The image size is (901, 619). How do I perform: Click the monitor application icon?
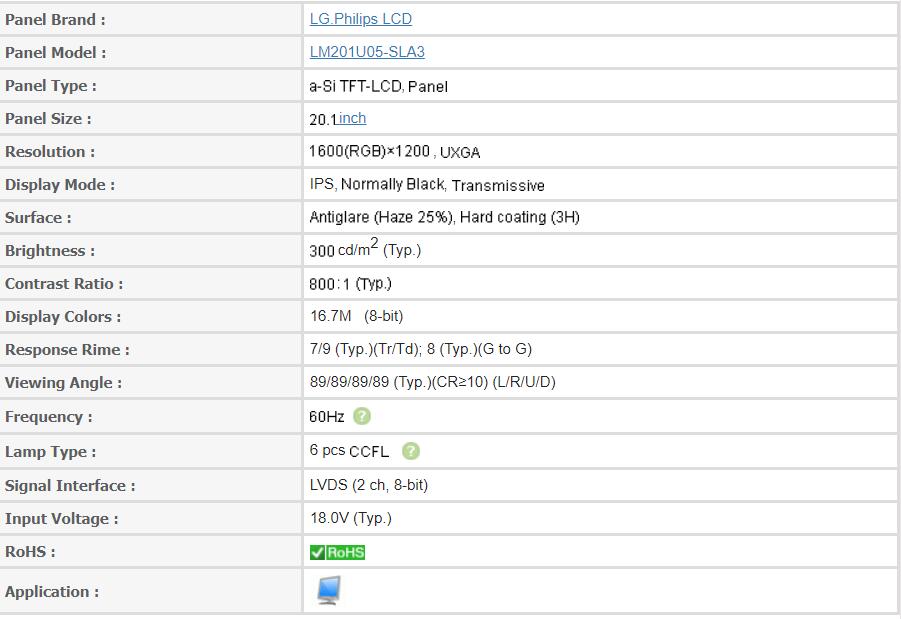click(x=329, y=590)
